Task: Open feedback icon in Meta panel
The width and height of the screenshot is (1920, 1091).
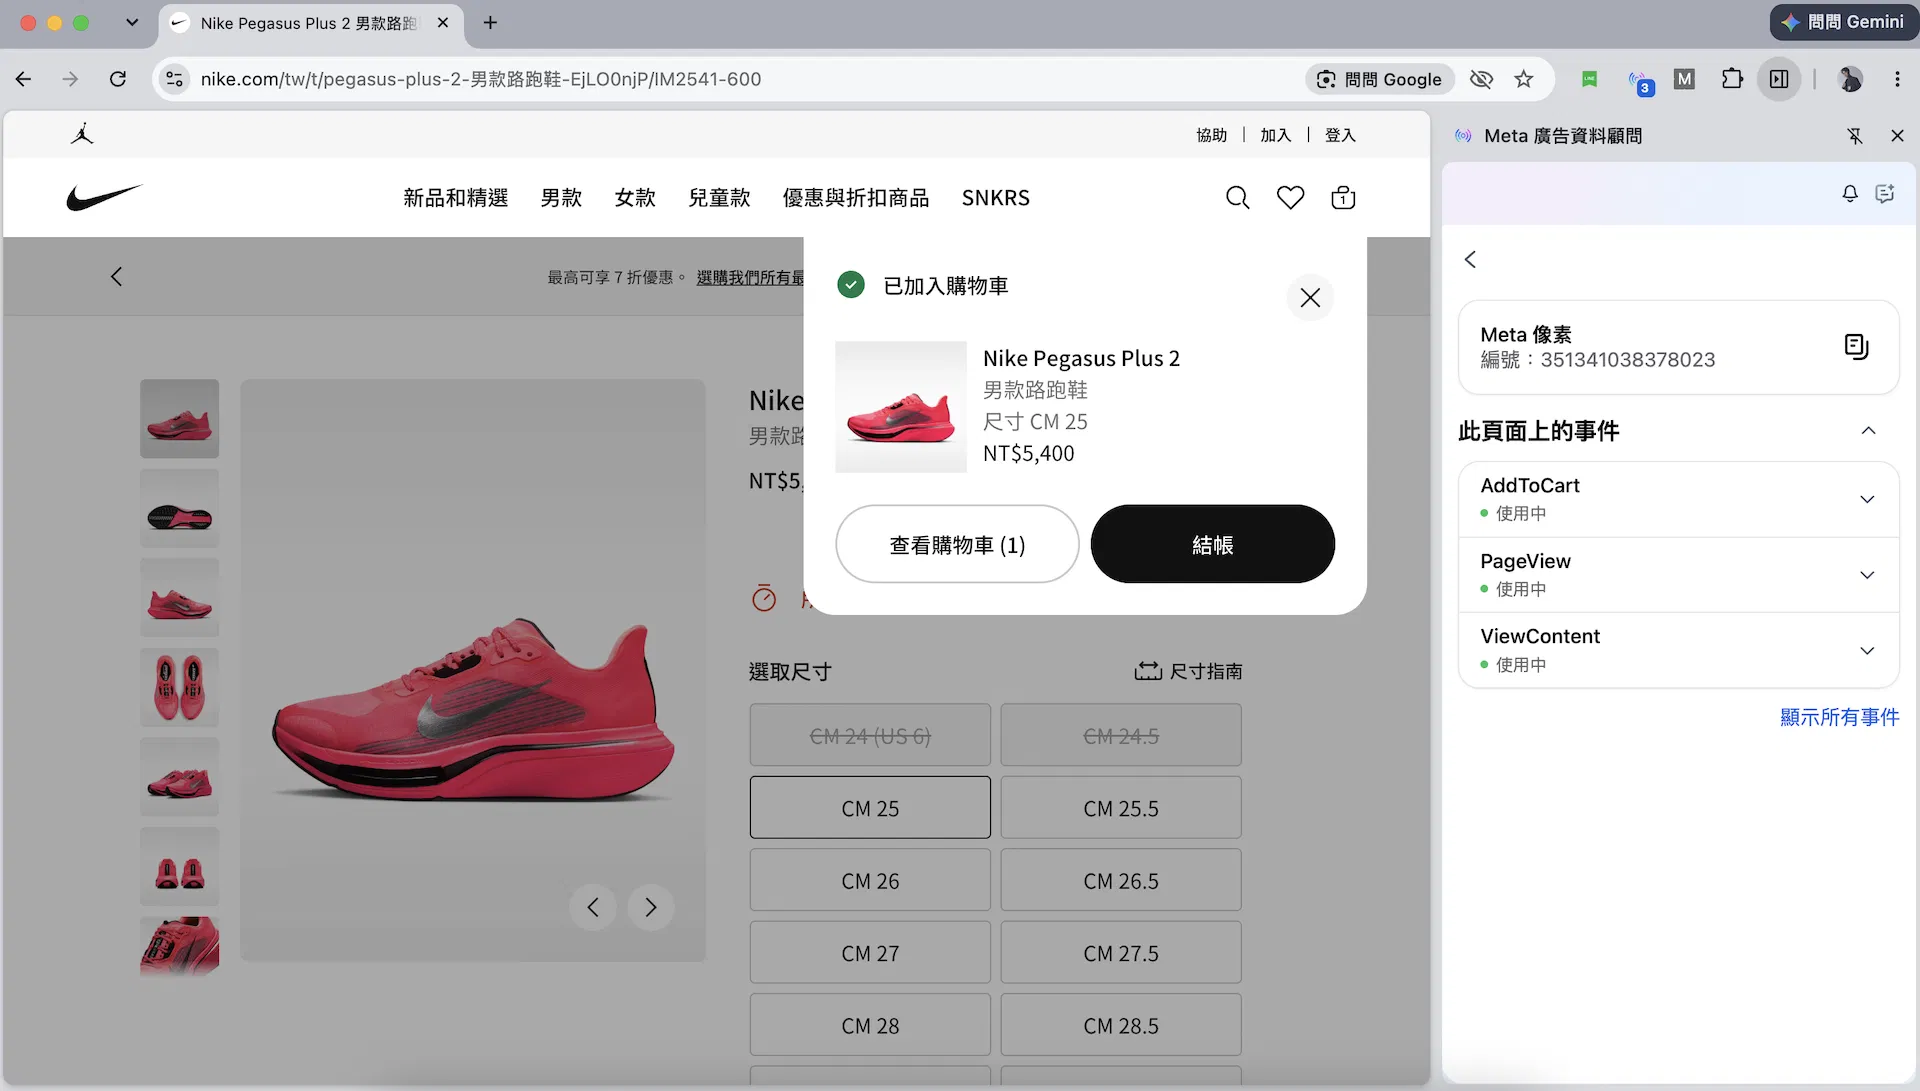Action: click(1885, 193)
